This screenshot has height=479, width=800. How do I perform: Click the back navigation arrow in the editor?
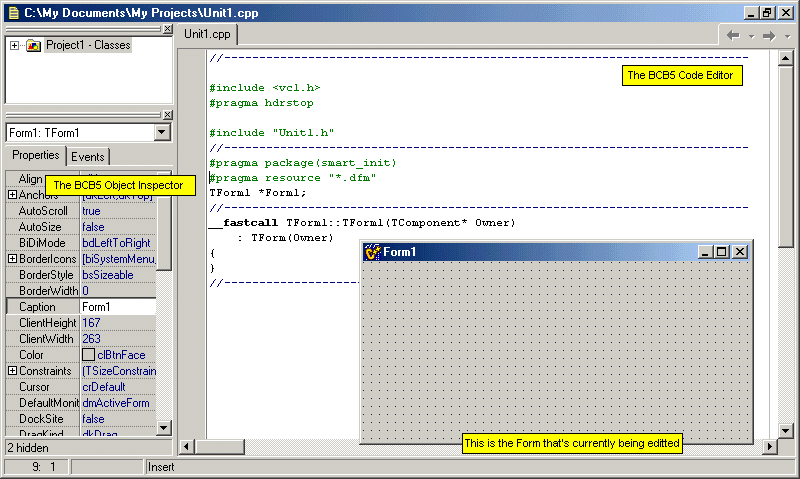(x=732, y=35)
